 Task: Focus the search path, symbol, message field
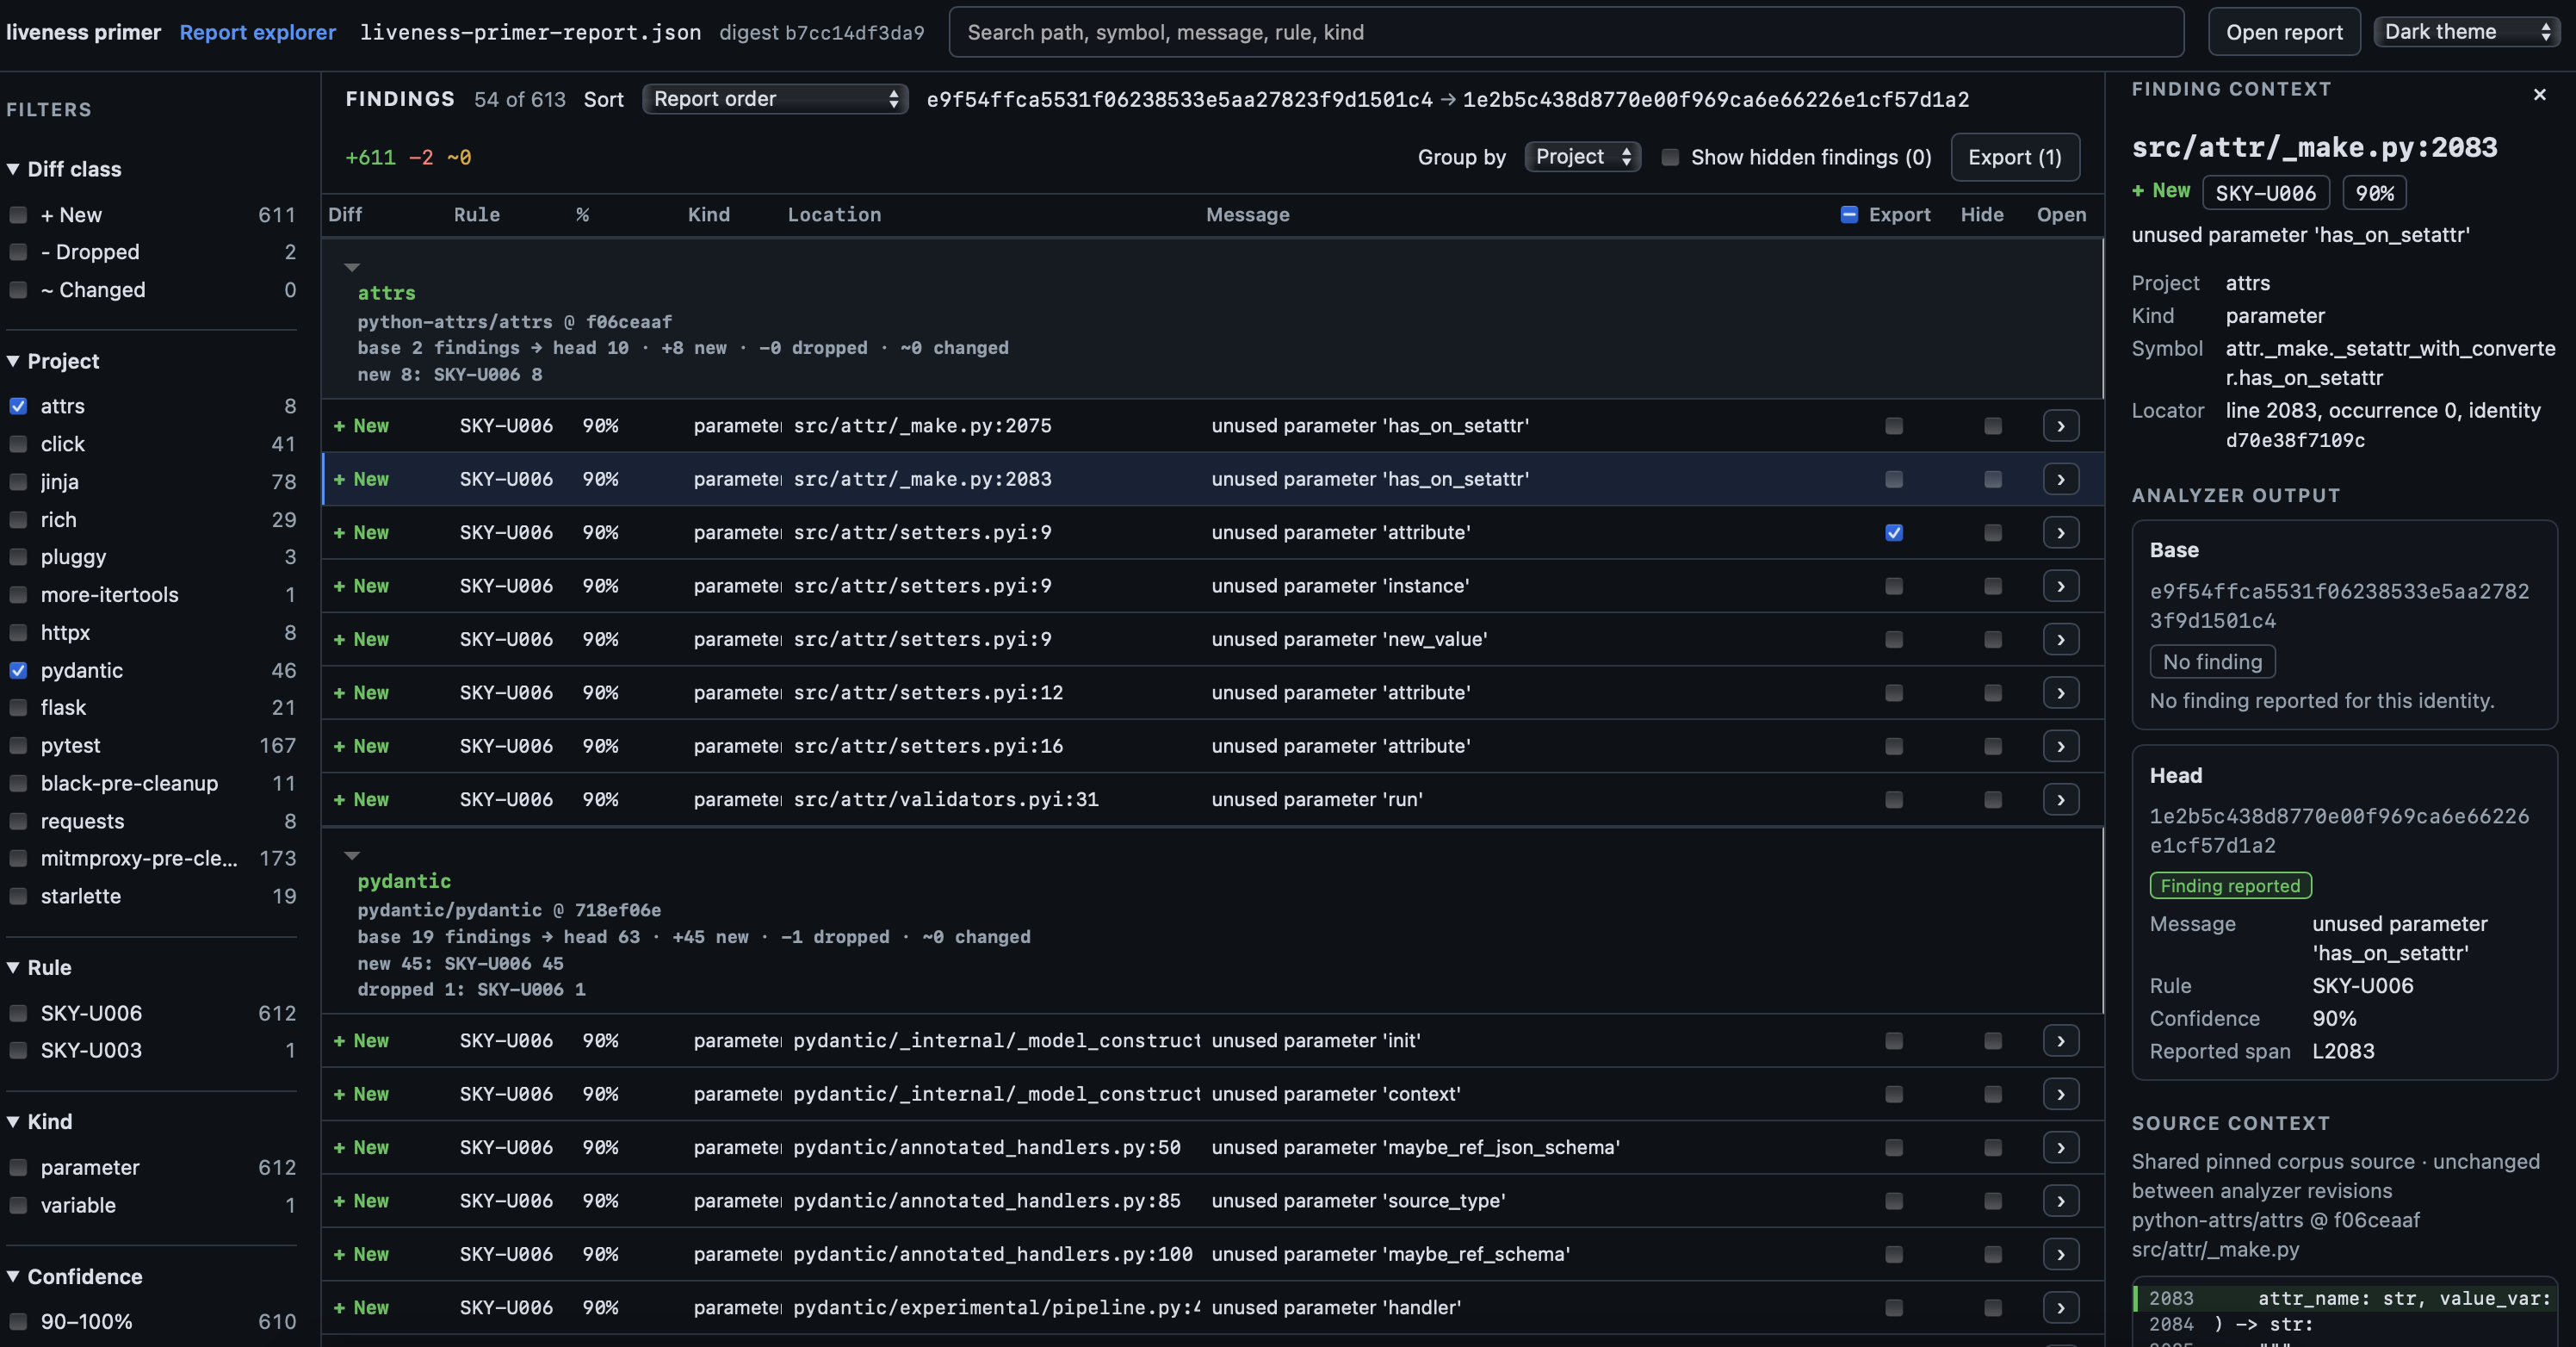point(1565,32)
